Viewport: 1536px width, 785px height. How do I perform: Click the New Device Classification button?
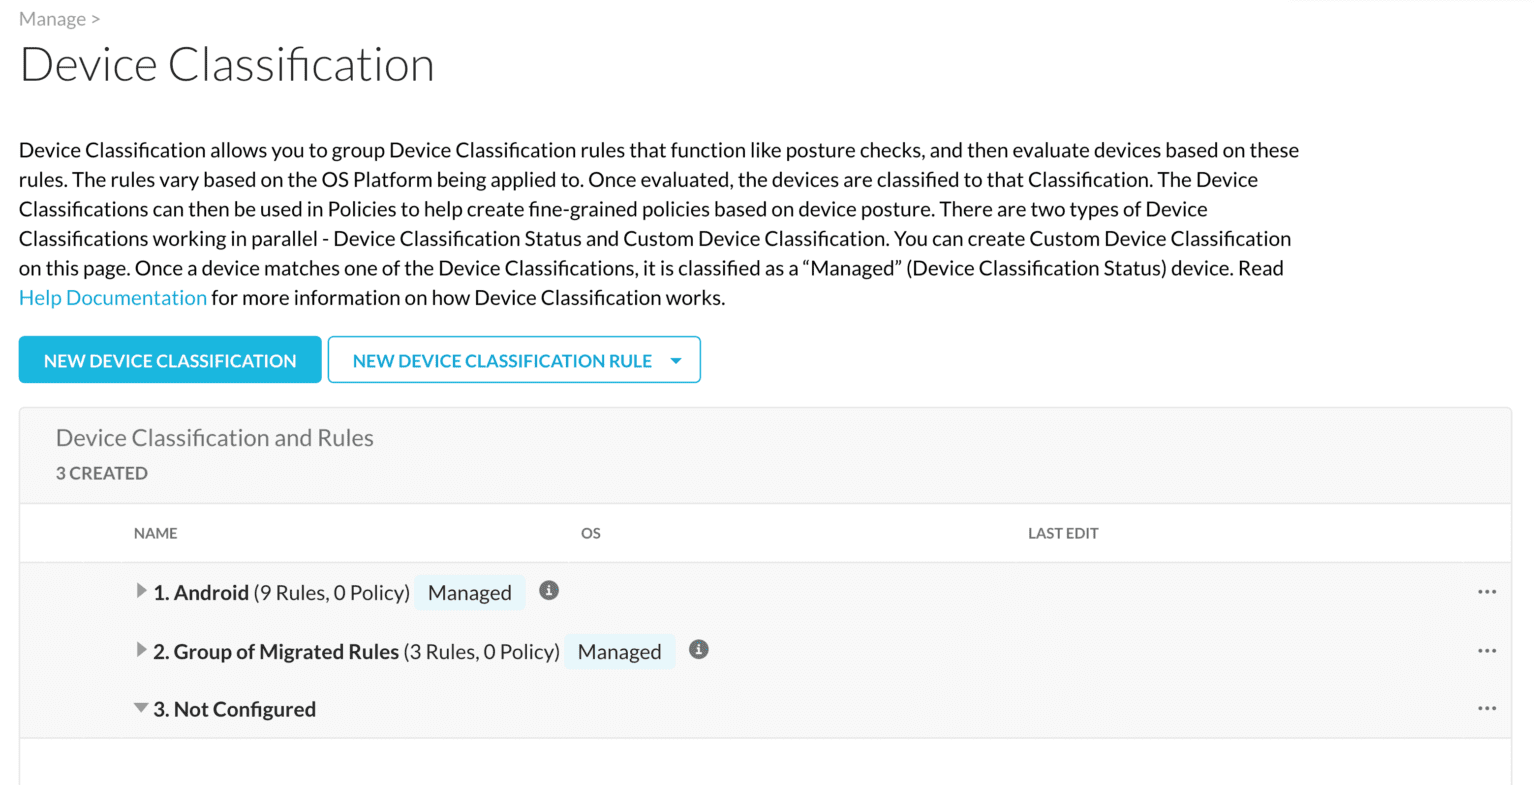(169, 359)
